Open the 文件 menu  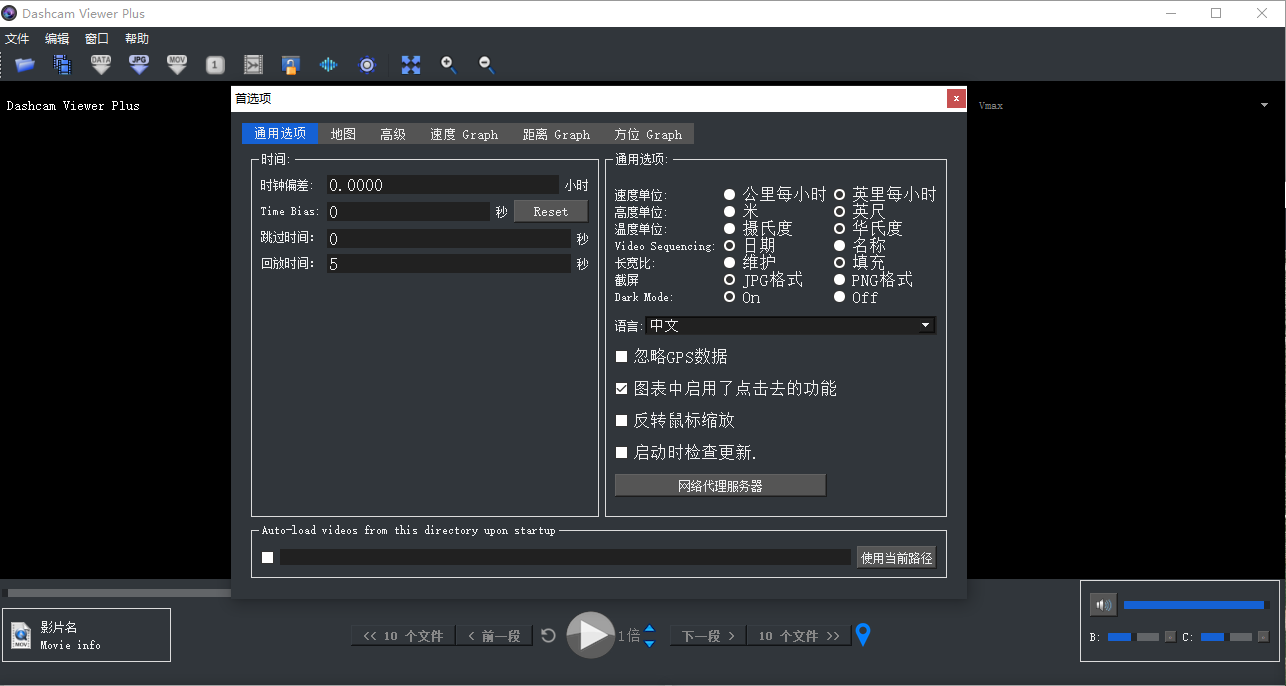[17, 39]
